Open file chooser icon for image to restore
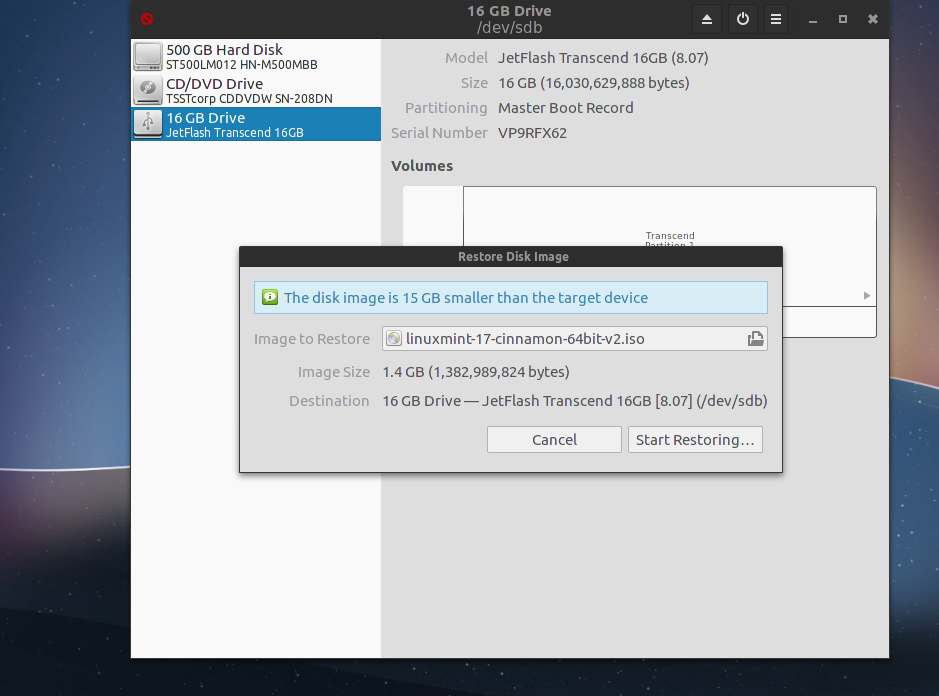939x696 pixels. pyautogui.click(x=755, y=339)
